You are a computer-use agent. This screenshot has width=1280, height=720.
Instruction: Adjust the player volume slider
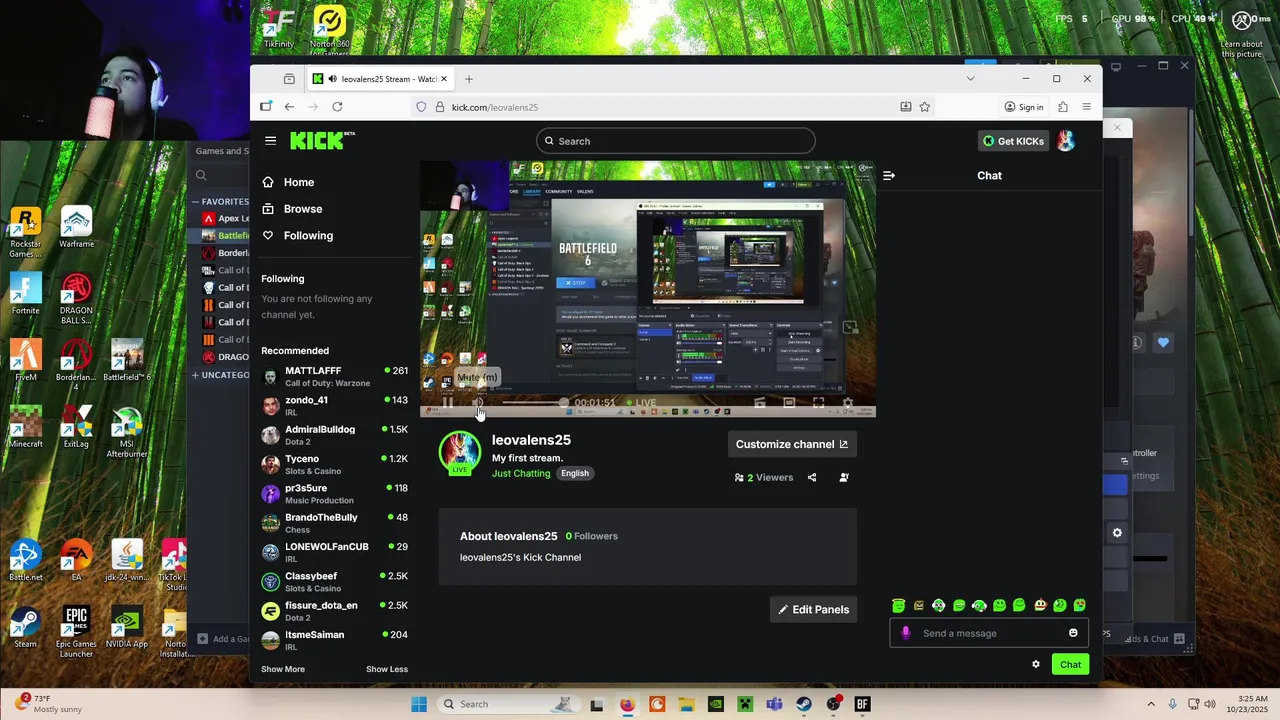click(x=535, y=403)
